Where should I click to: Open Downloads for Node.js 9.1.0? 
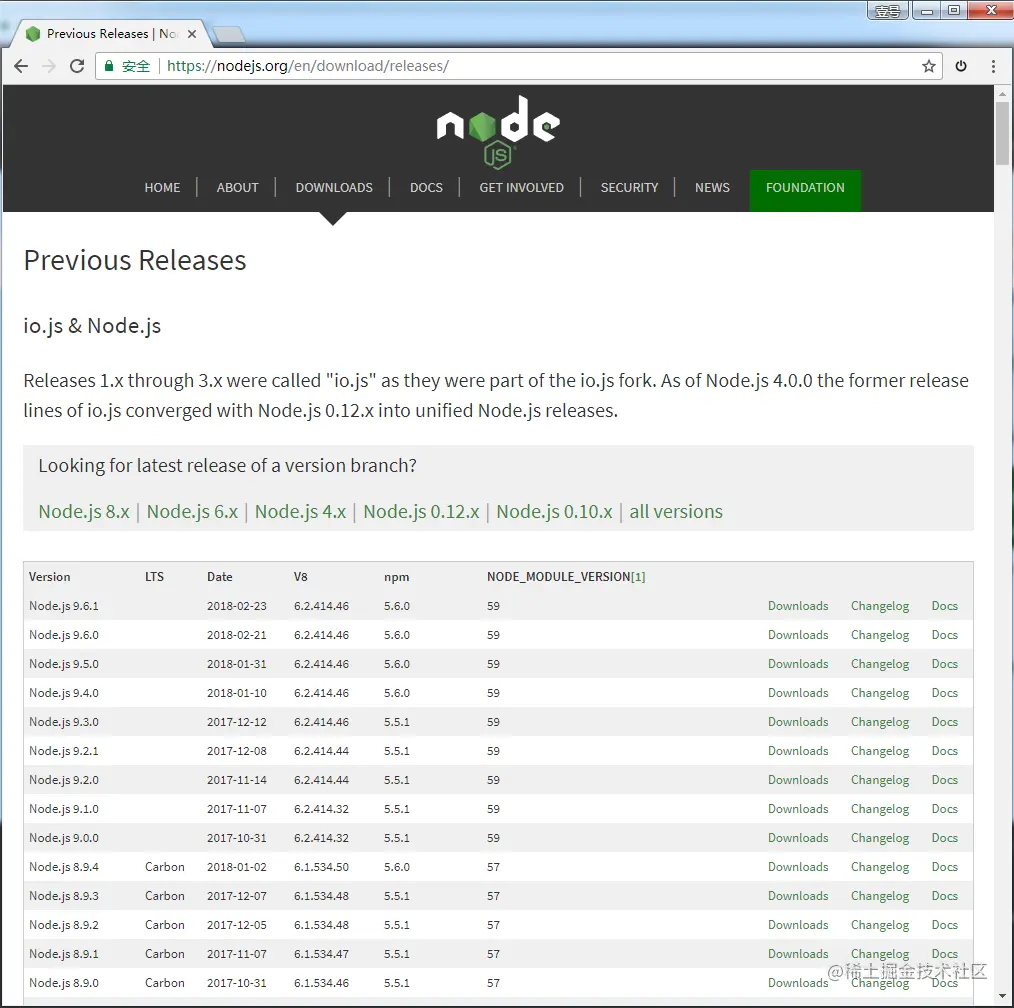pyautogui.click(x=798, y=809)
